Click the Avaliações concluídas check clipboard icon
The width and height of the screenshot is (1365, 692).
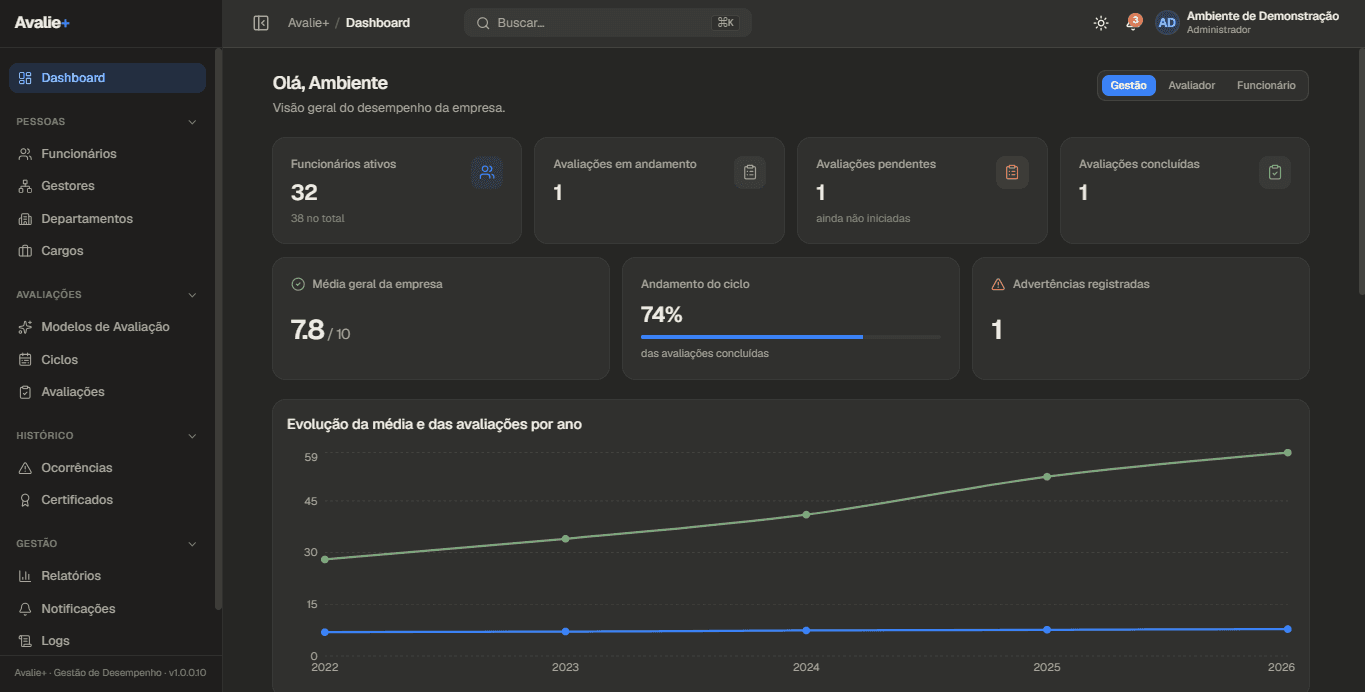point(1275,172)
